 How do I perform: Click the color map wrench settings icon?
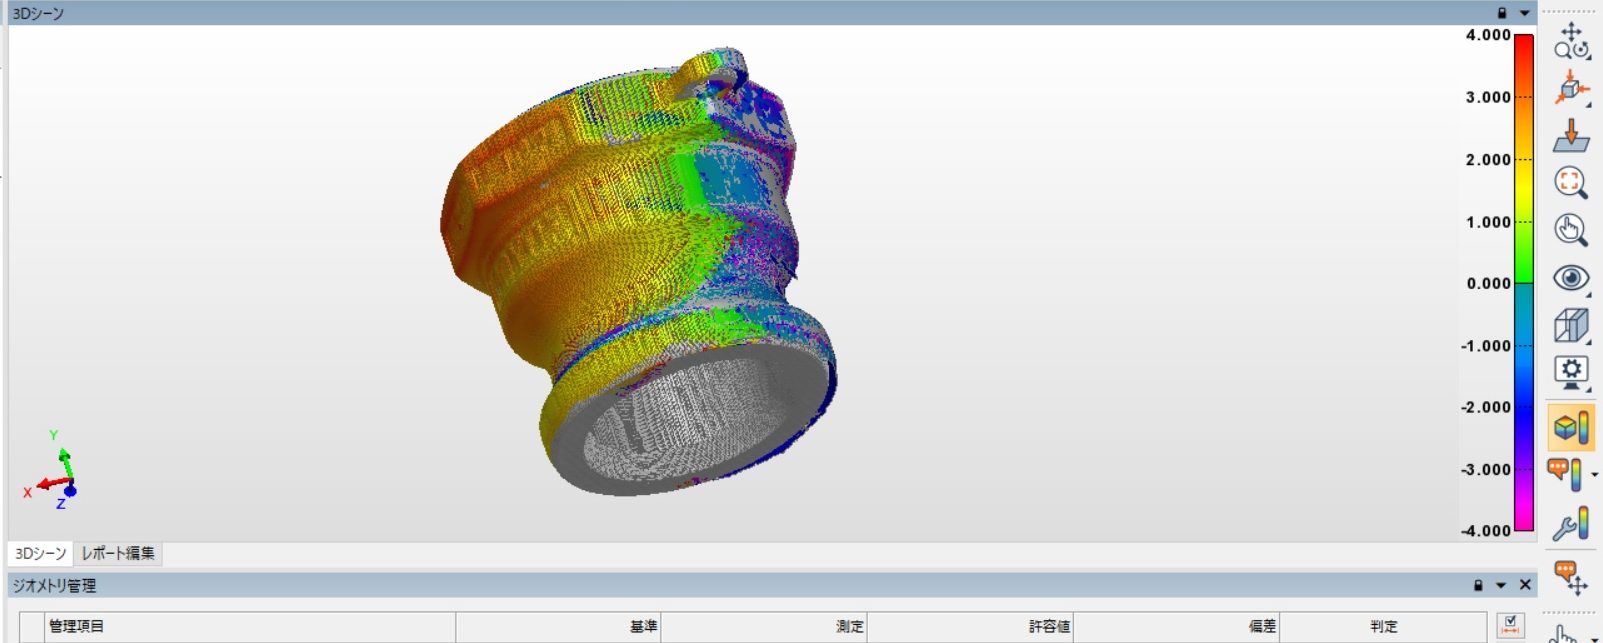tap(1570, 524)
